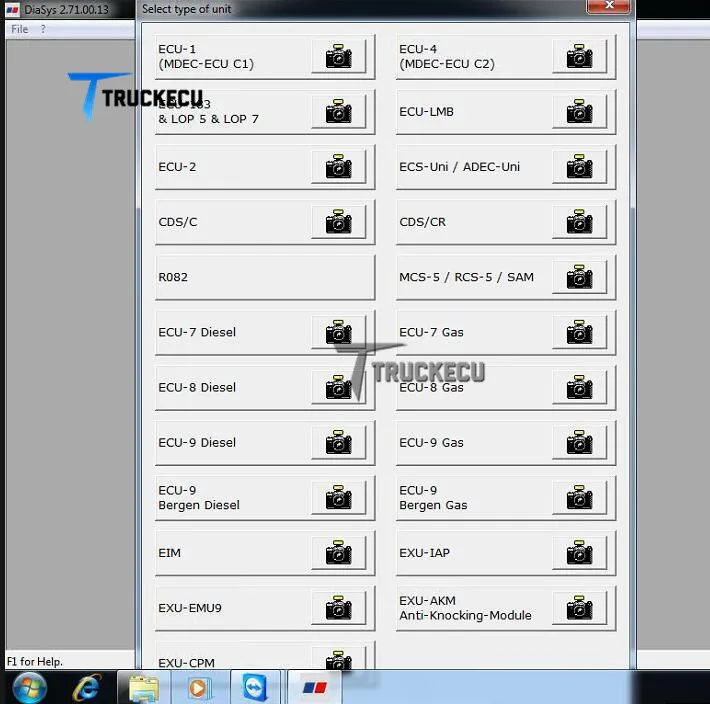Click camera icon next to EXU-EMU9
This screenshot has height=704, width=710.
338,608
